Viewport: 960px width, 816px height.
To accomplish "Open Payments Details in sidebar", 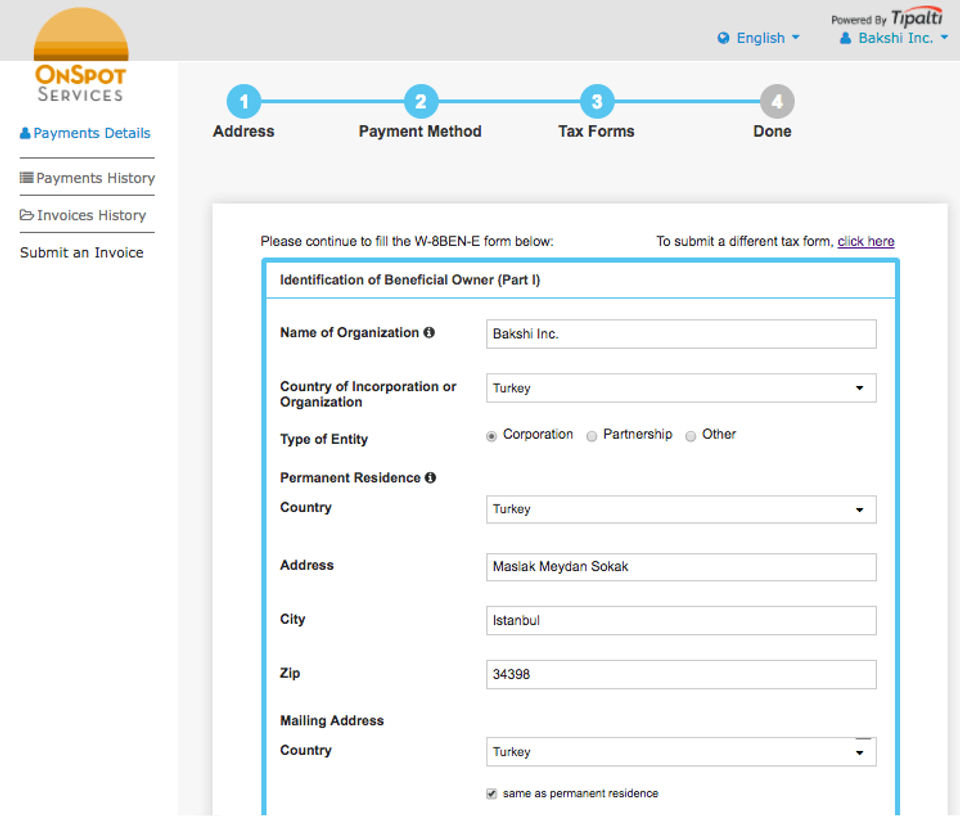I will click(85, 133).
